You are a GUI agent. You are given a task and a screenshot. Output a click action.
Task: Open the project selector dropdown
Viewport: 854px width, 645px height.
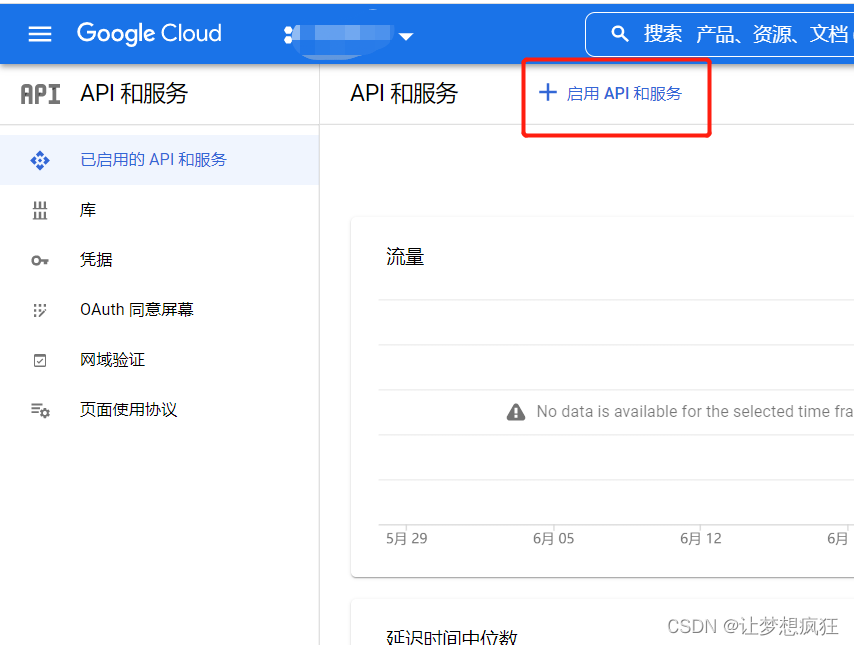(x=330, y=33)
